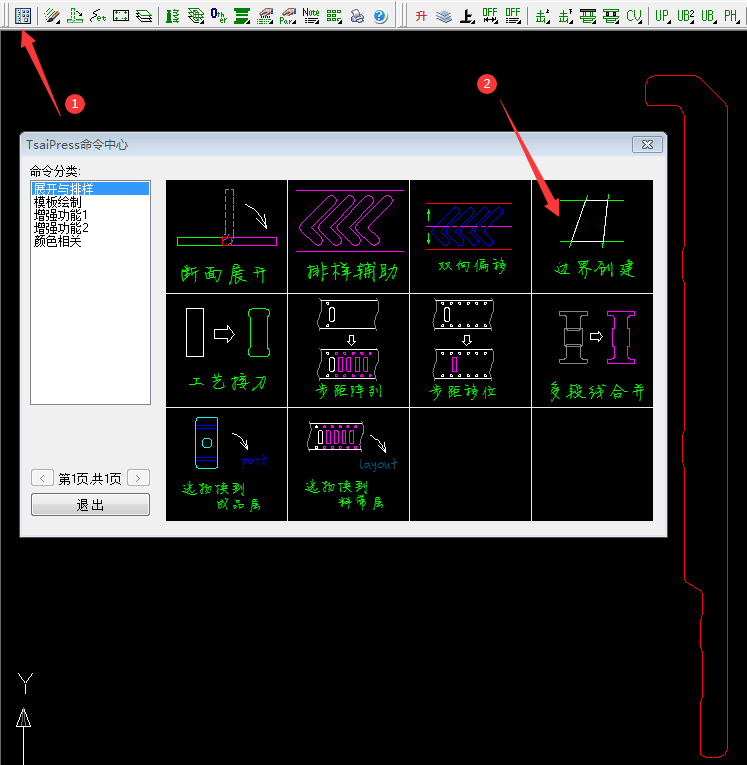Click the 'UP' toolbar icon
This screenshot has width=747, height=765.
pyautogui.click(x=662, y=16)
